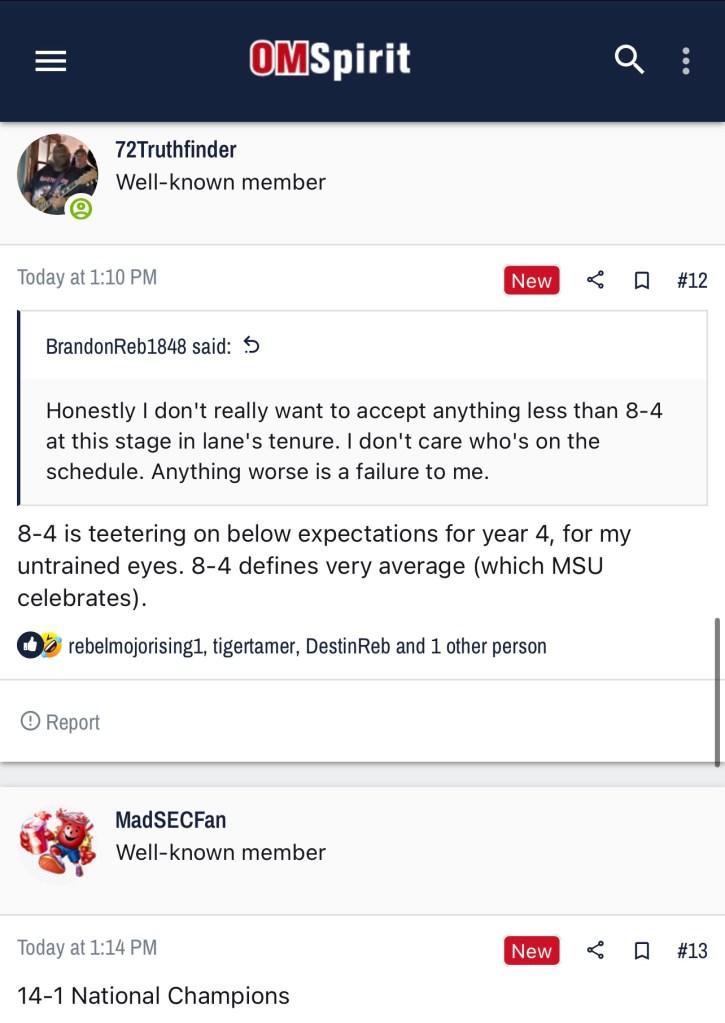
Task: Open 72Truthfinder's profile name link
Action: pos(176,150)
